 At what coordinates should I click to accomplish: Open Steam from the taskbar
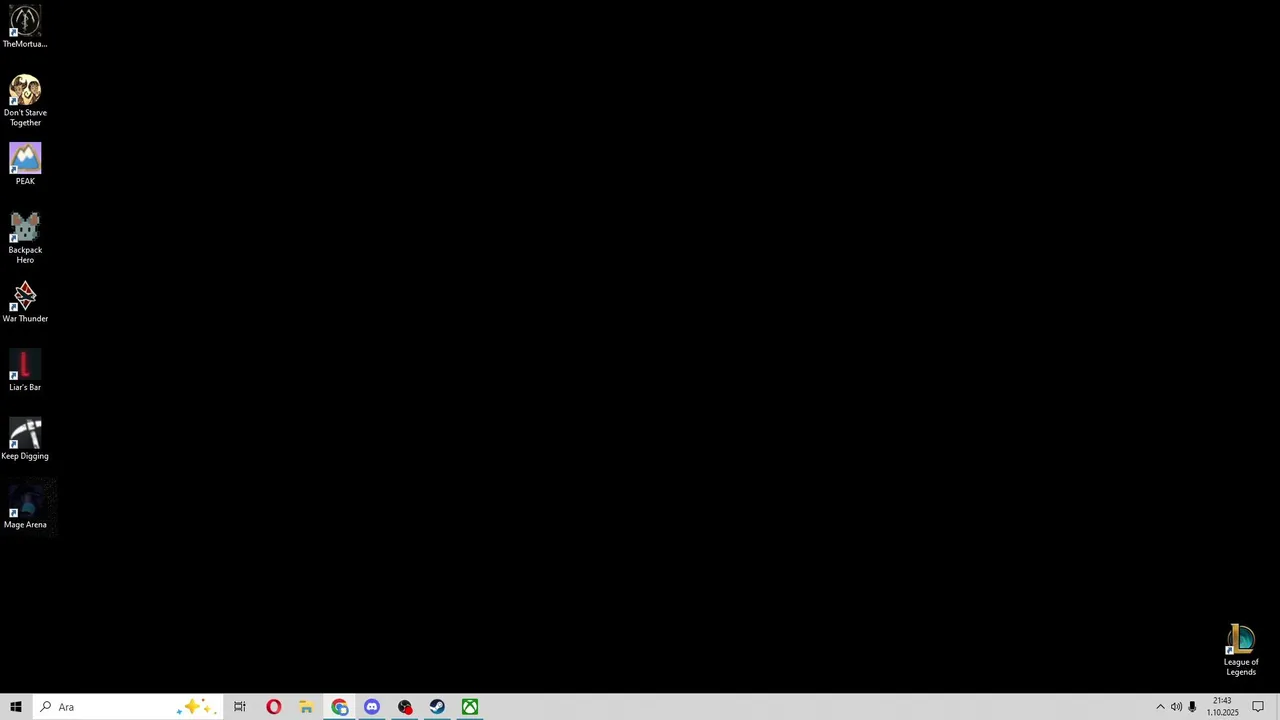point(437,707)
